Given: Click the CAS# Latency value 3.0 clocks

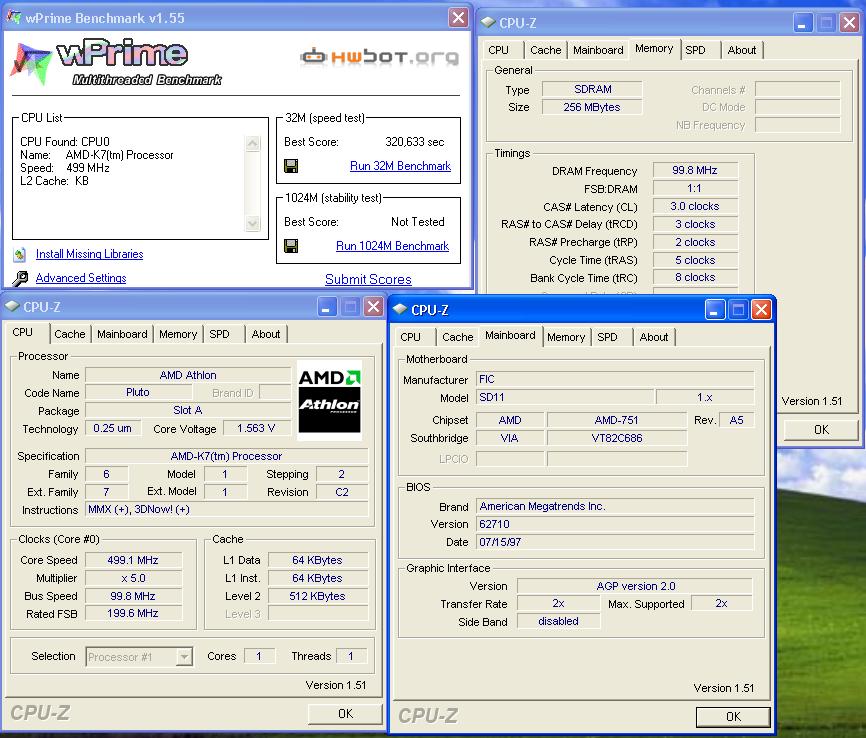Looking at the screenshot, I should (695, 206).
